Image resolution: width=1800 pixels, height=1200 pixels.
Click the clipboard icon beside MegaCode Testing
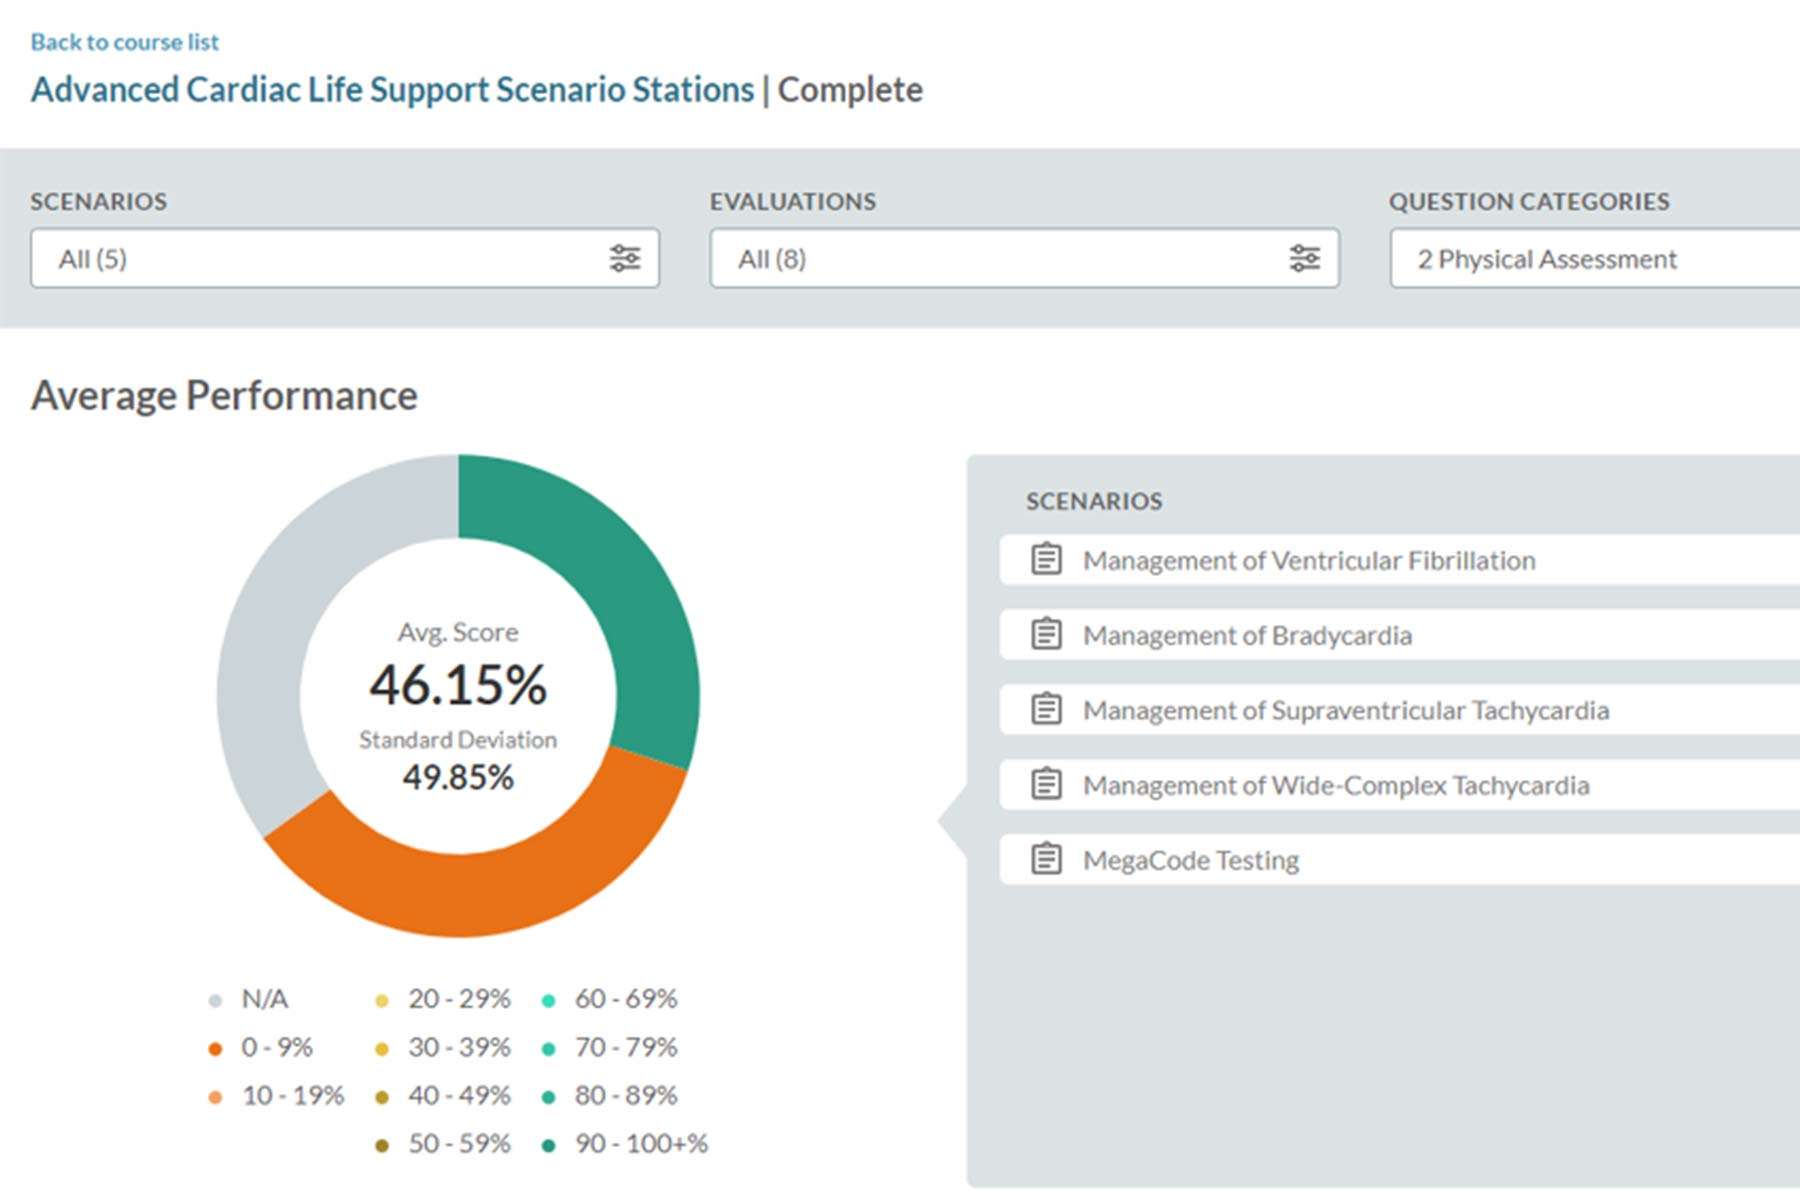click(x=1045, y=858)
